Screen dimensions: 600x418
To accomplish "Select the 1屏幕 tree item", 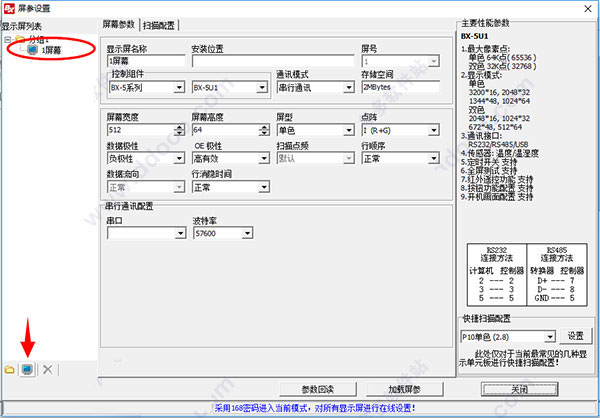I will [51, 50].
